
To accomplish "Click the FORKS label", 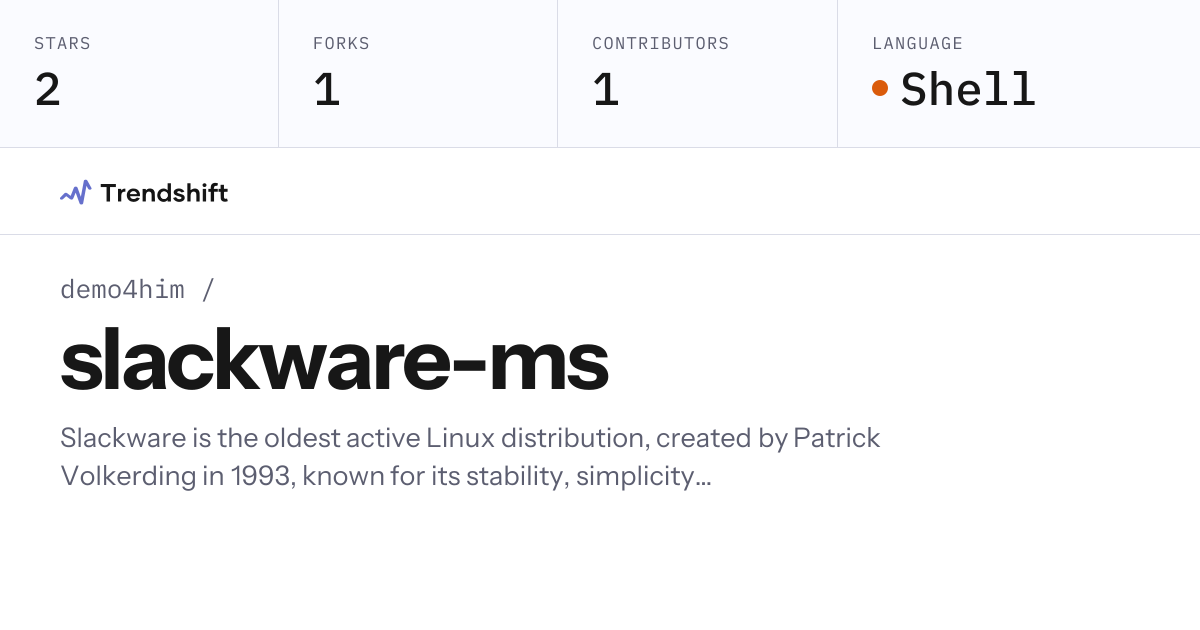I will pos(341,44).
